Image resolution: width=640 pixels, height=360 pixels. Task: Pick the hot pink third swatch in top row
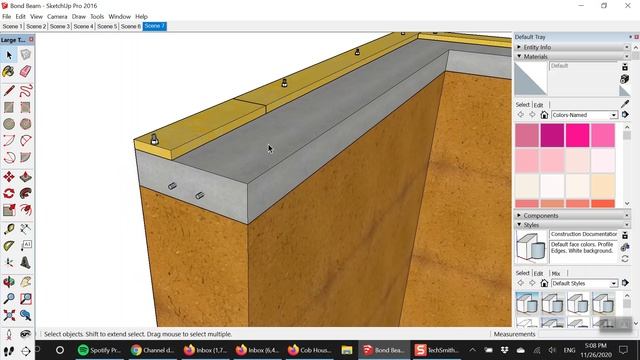(578, 135)
